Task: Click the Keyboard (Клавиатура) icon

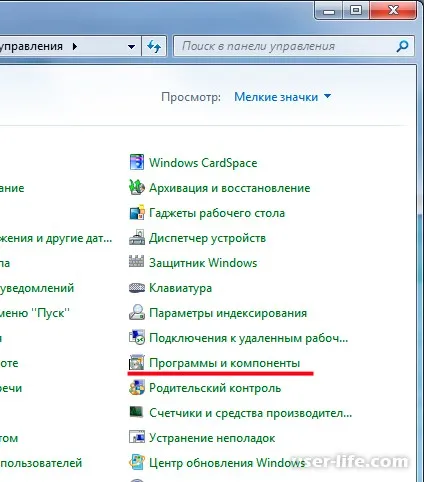Action: pyautogui.click(x=137, y=287)
